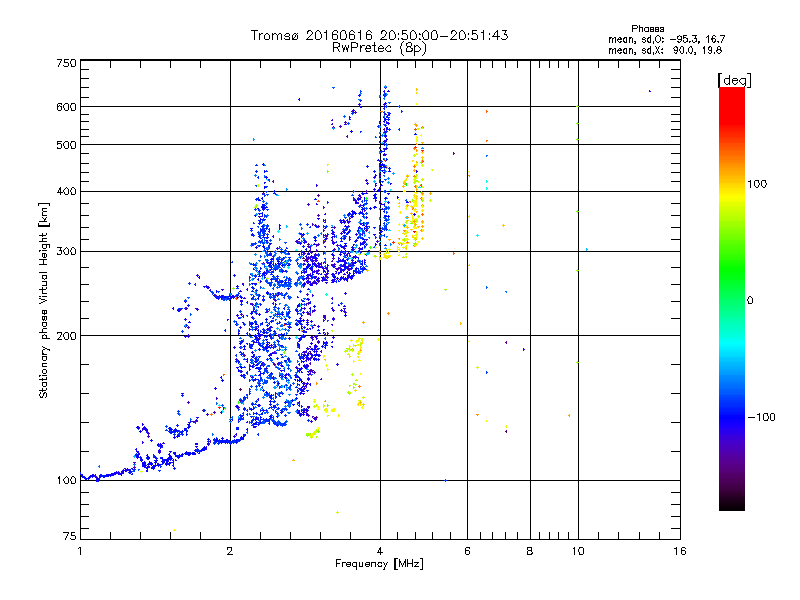Click the '750' y-axis tick label

pos(67,63)
